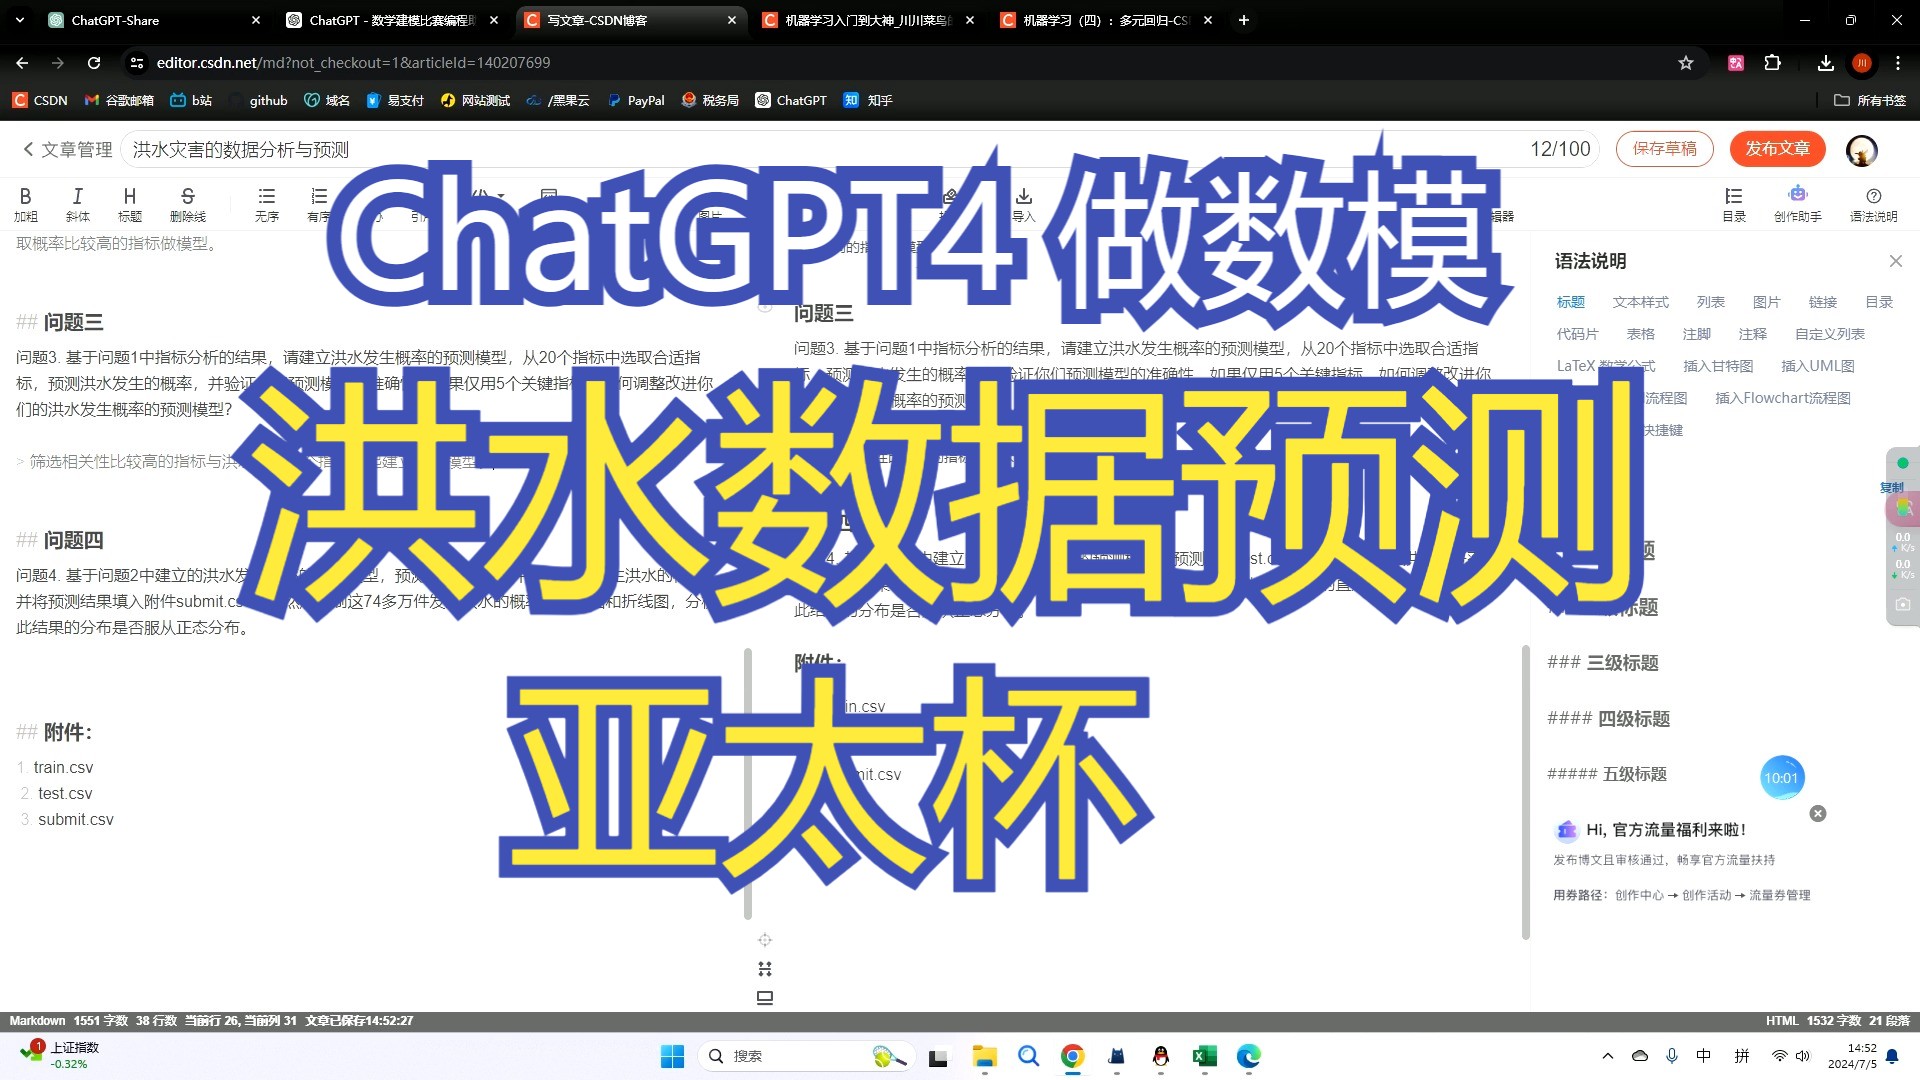1920x1080 pixels.
Task: Open the 插入UML图 syntax tab
Action: (1817, 366)
